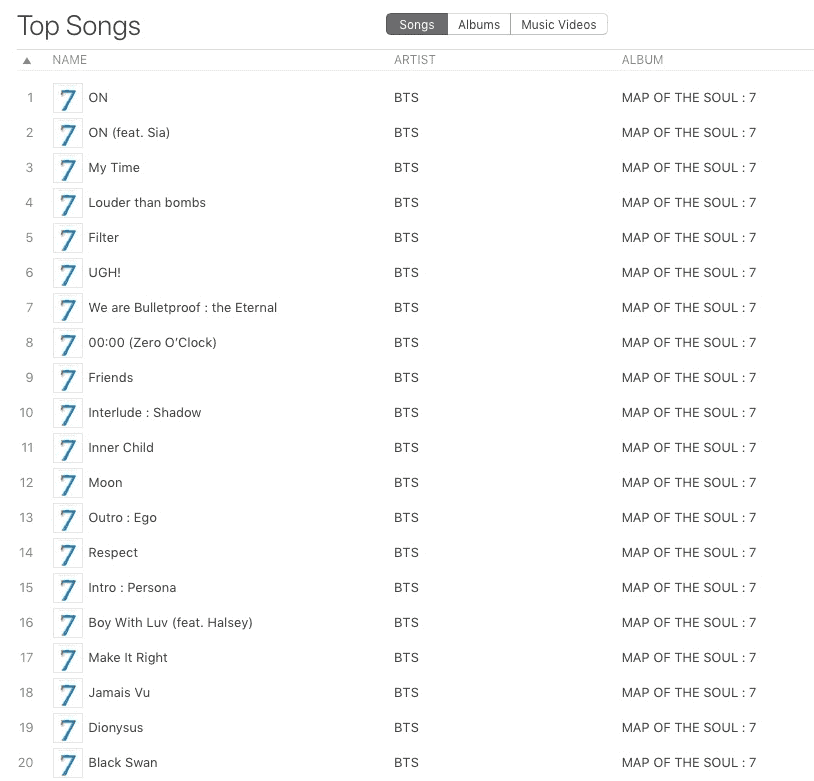Viewport: 814px width, 781px height.
Task: Open MAP OF THE SOUL : 7 link on Respect row
Action: (x=688, y=553)
